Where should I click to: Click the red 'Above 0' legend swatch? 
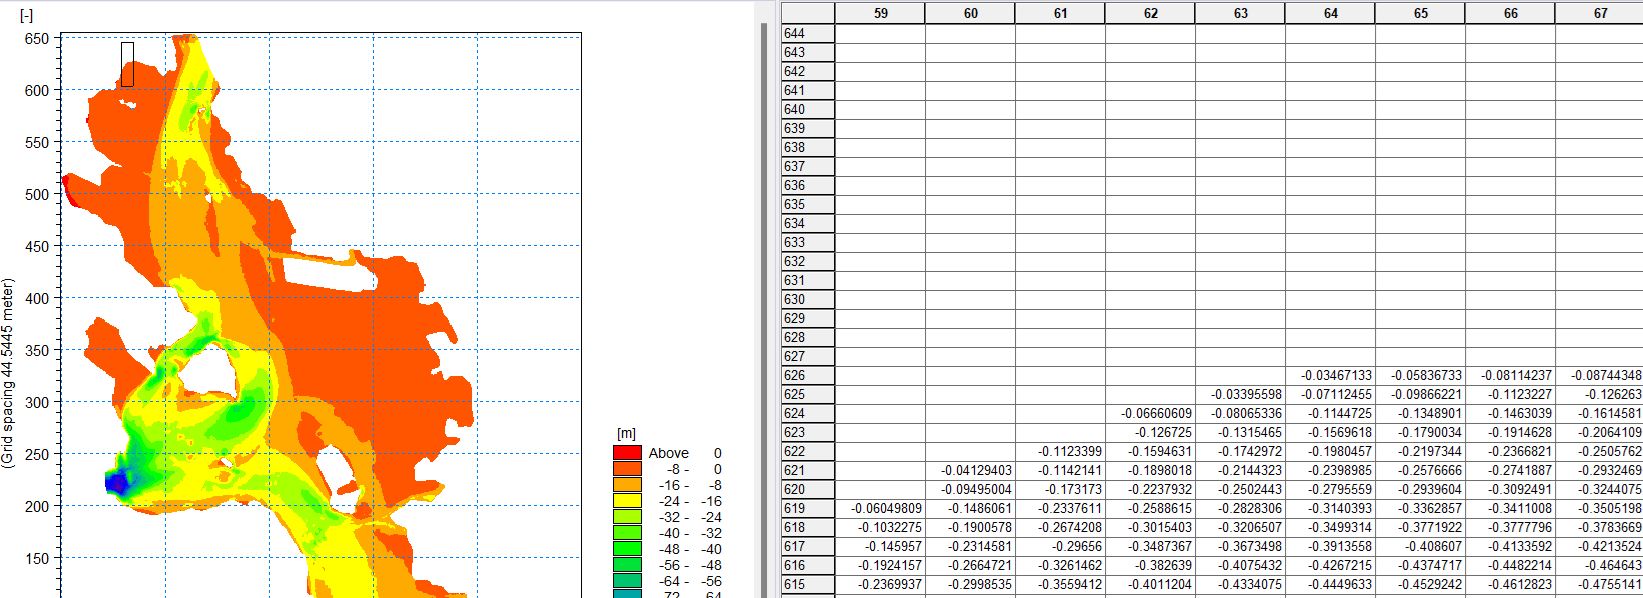[x=627, y=453]
